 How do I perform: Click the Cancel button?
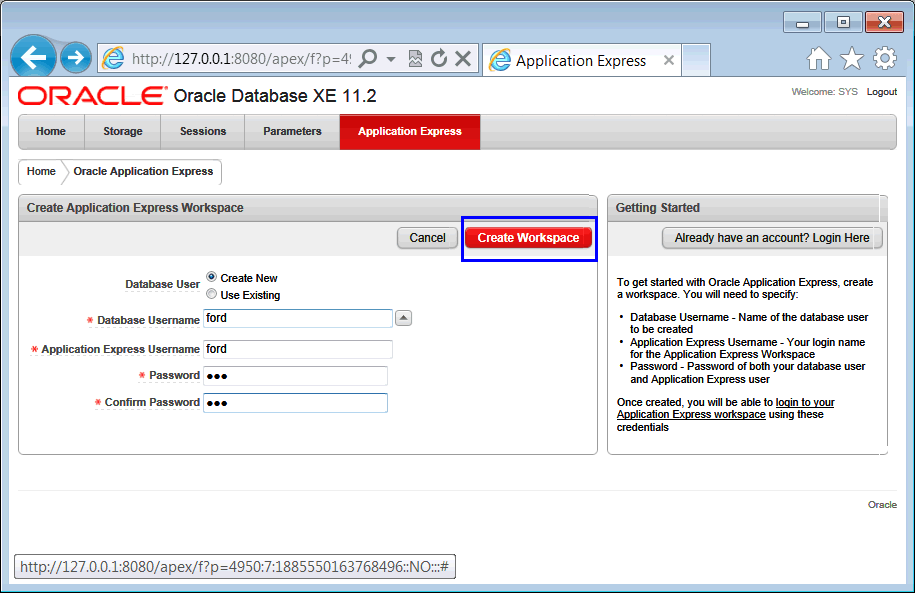tap(427, 238)
